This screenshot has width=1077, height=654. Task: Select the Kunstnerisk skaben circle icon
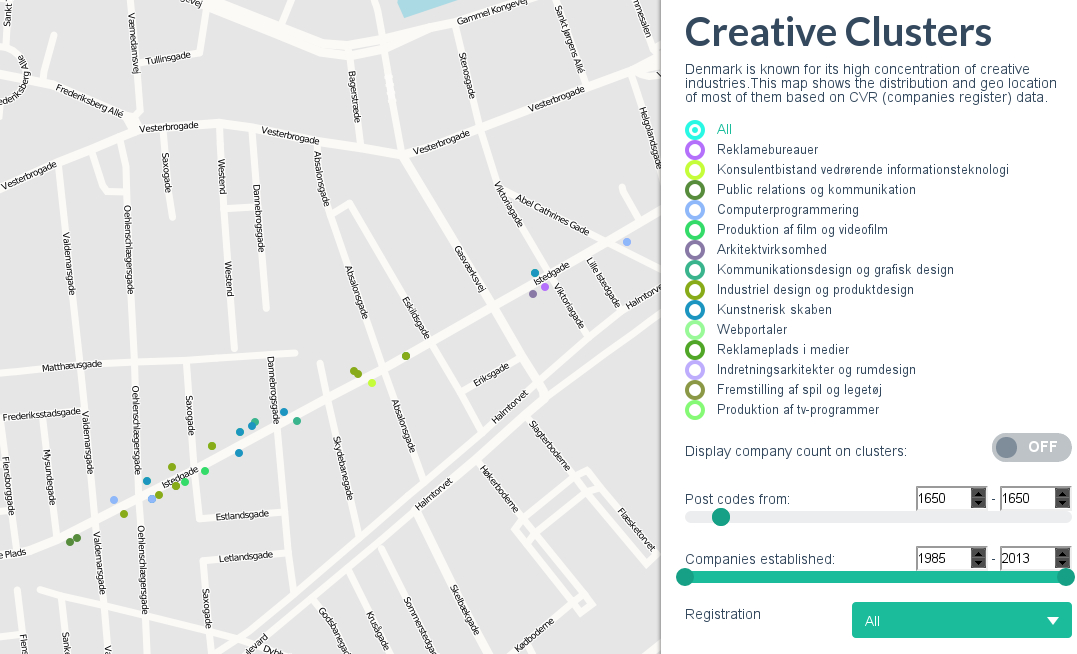(x=695, y=310)
